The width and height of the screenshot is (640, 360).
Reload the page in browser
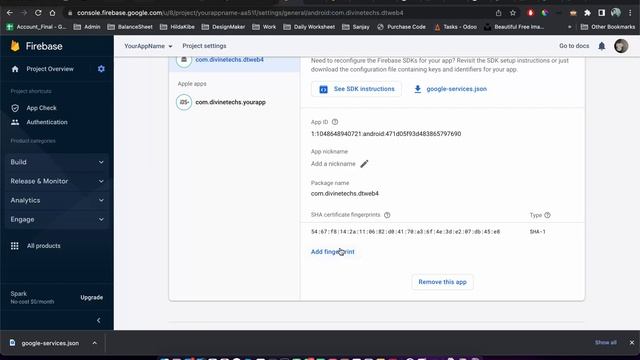[38, 13]
